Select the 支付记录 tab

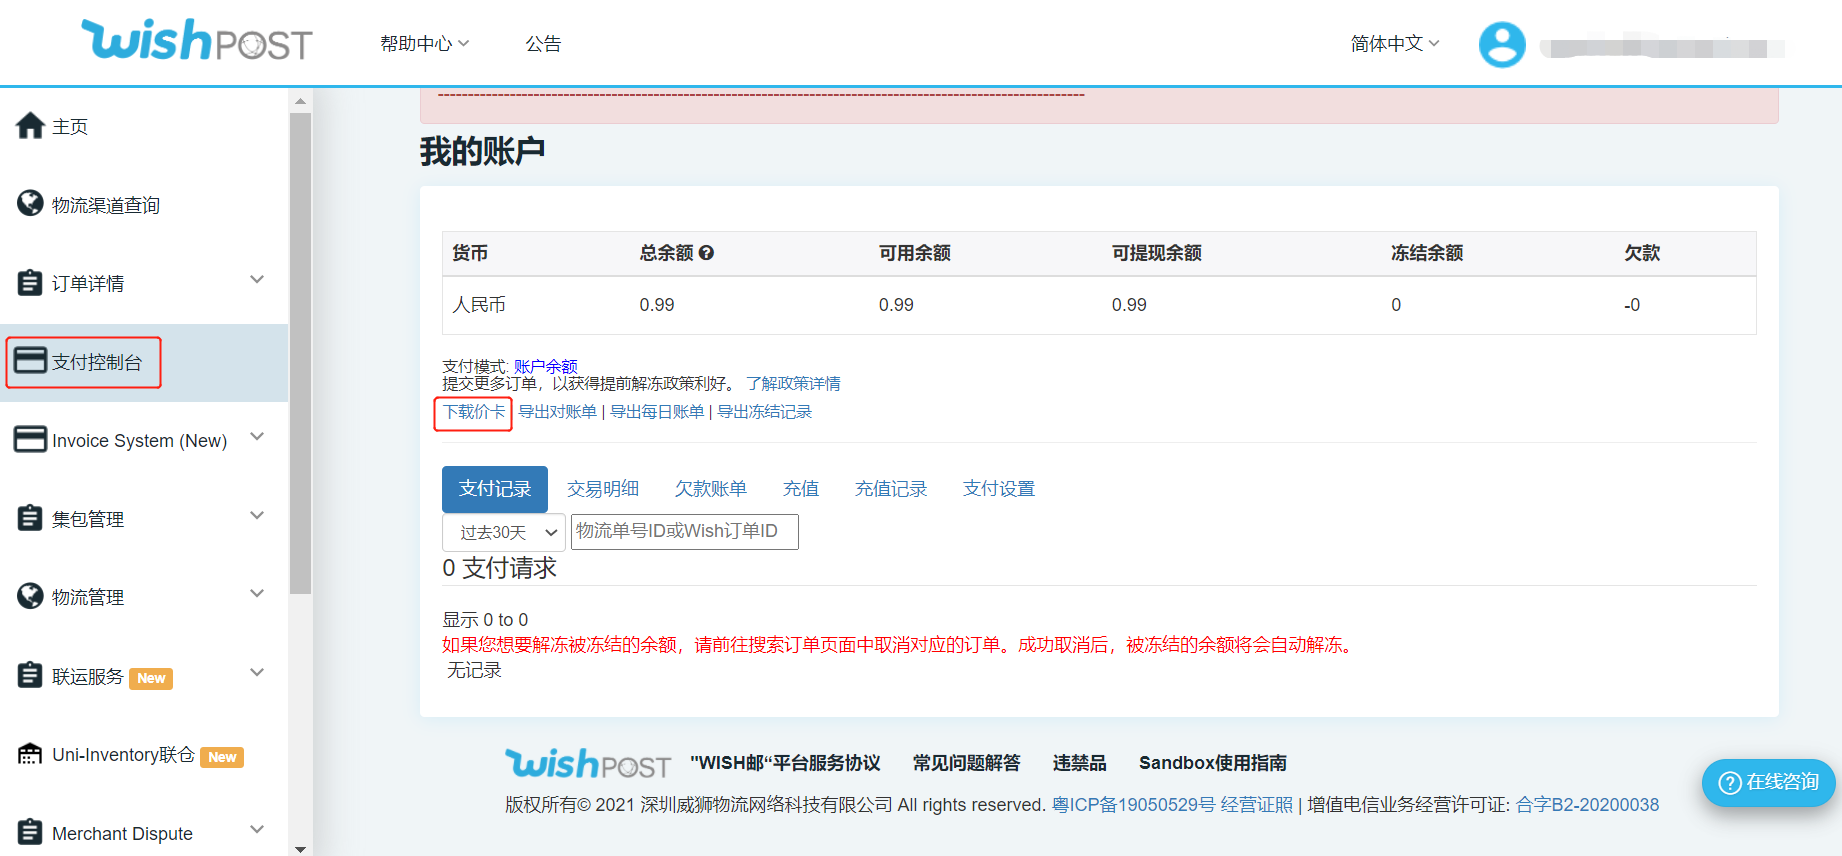pos(495,489)
